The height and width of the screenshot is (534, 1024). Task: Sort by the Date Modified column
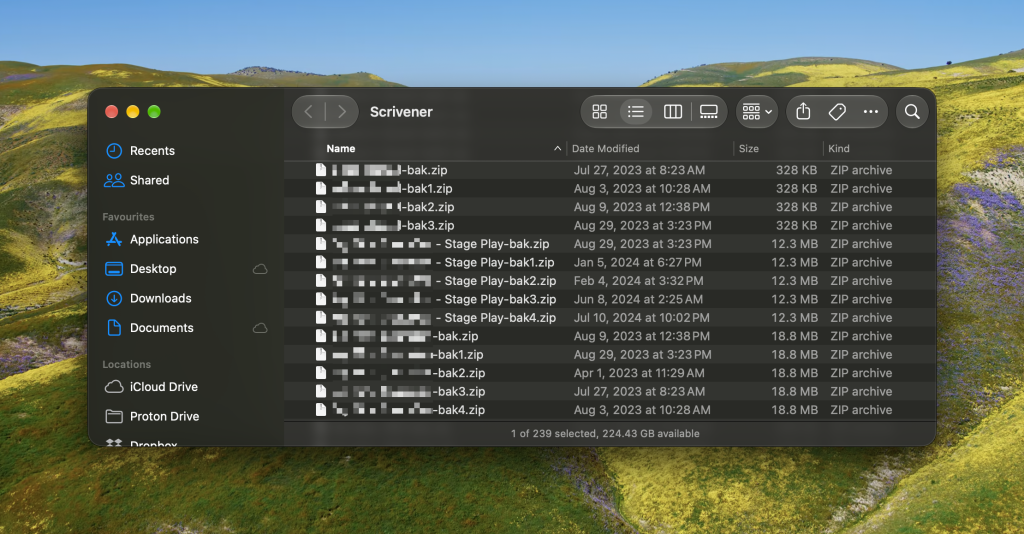605,149
